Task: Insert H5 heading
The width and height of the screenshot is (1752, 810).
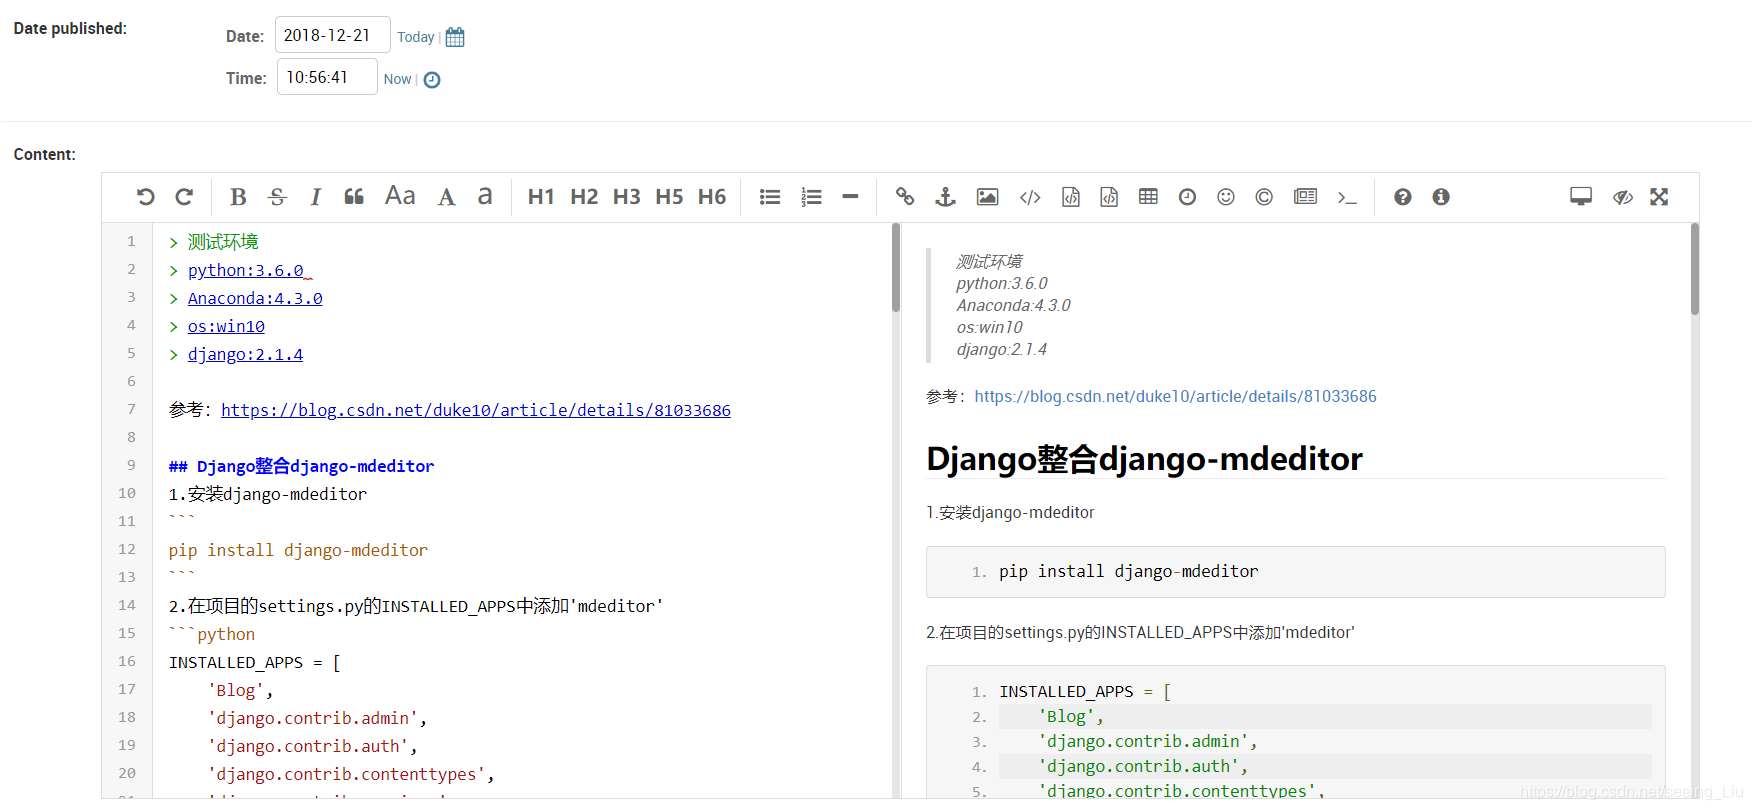Action: click(669, 197)
